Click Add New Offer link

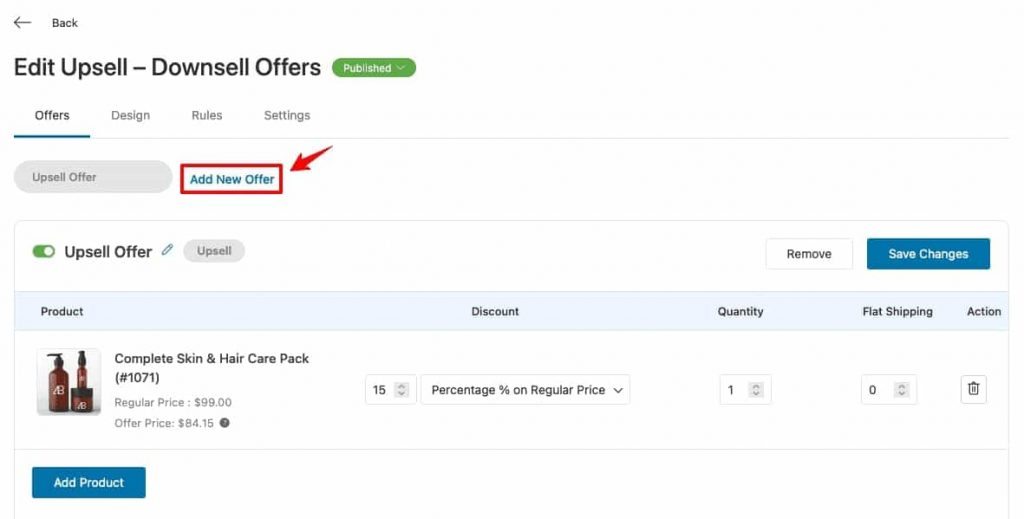coord(232,179)
